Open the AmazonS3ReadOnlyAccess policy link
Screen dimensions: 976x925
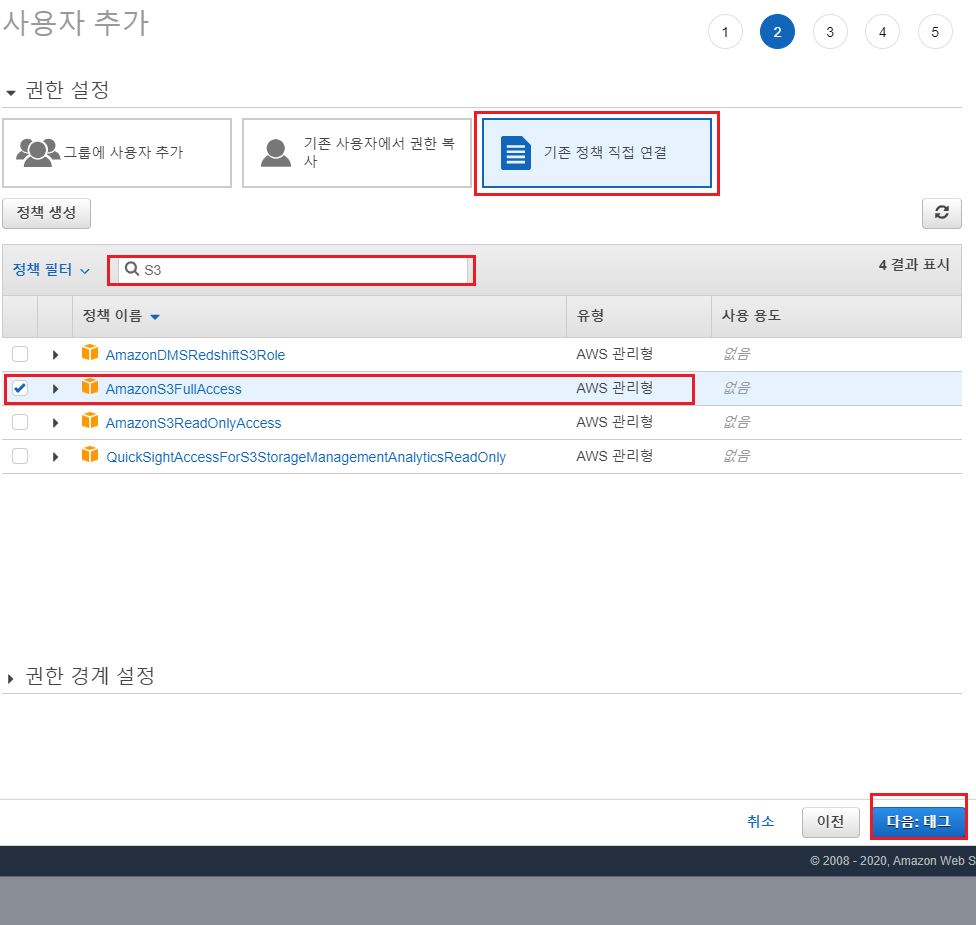(x=194, y=423)
